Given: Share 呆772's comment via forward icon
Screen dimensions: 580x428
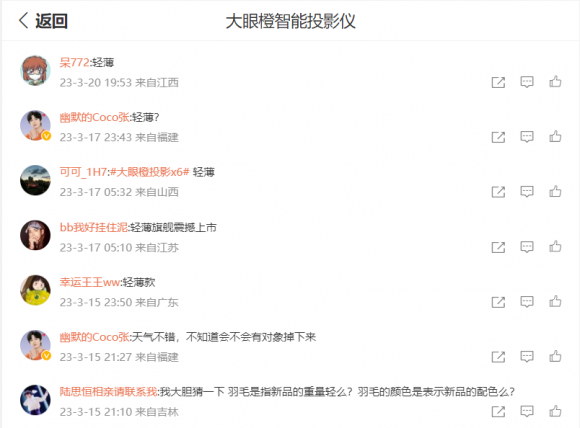Looking at the screenshot, I should (x=498, y=82).
